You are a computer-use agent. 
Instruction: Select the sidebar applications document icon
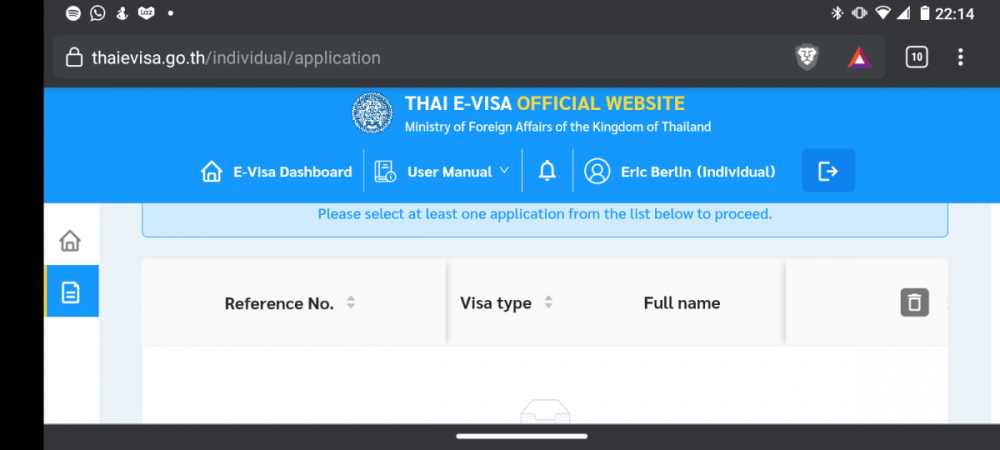pyautogui.click(x=70, y=292)
